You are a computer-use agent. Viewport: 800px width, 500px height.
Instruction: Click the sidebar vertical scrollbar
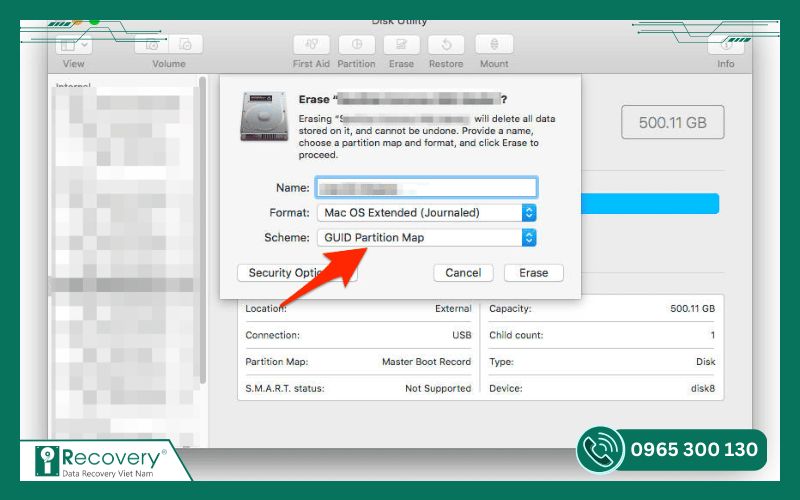click(203, 230)
